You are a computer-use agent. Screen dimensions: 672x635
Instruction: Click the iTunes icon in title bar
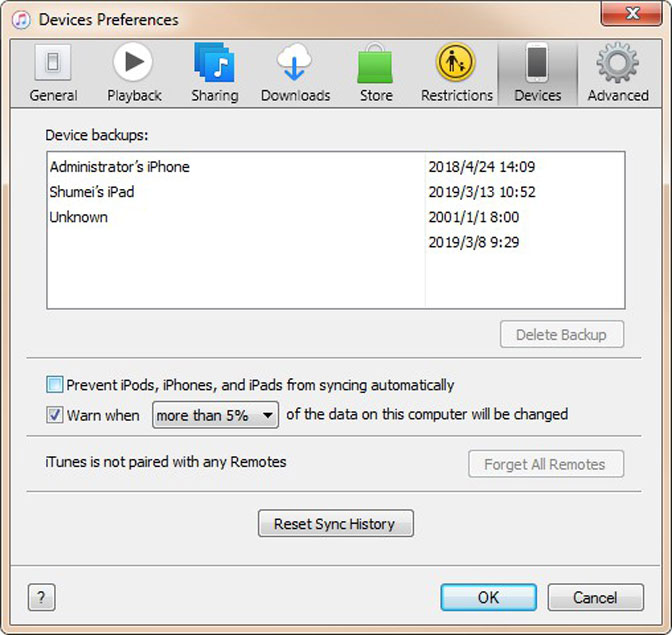tap(21, 20)
